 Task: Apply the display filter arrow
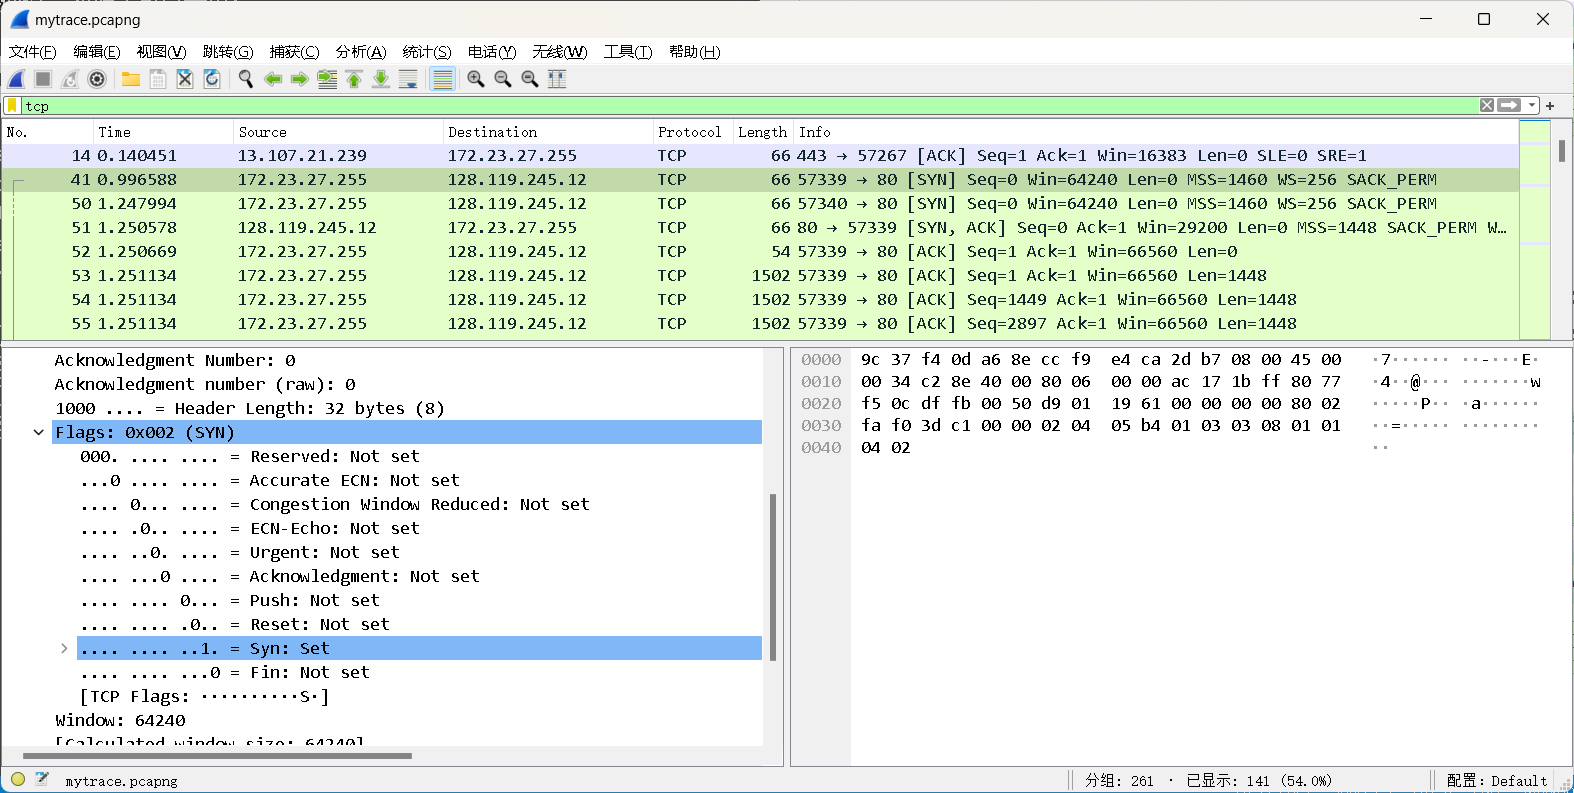pyautogui.click(x=1509, y=105)
